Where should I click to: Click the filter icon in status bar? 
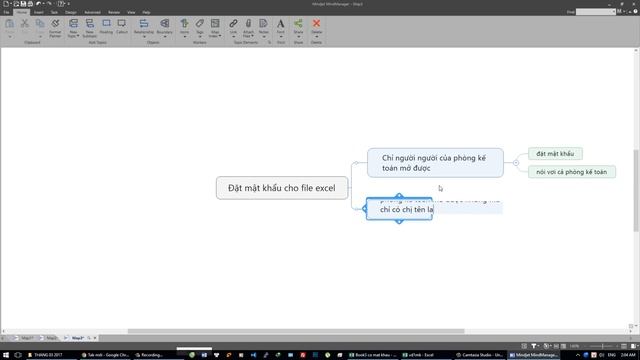[533, 346]
